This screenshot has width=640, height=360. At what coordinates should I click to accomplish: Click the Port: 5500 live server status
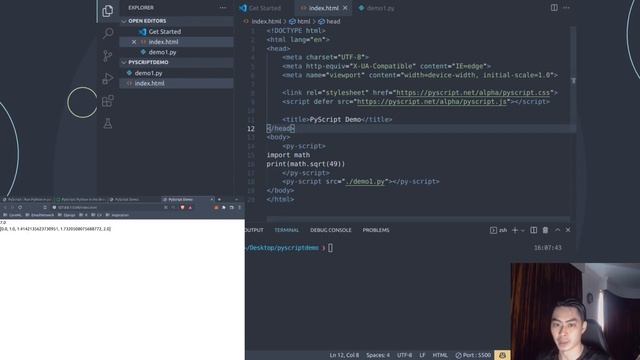tap(473, 355)
